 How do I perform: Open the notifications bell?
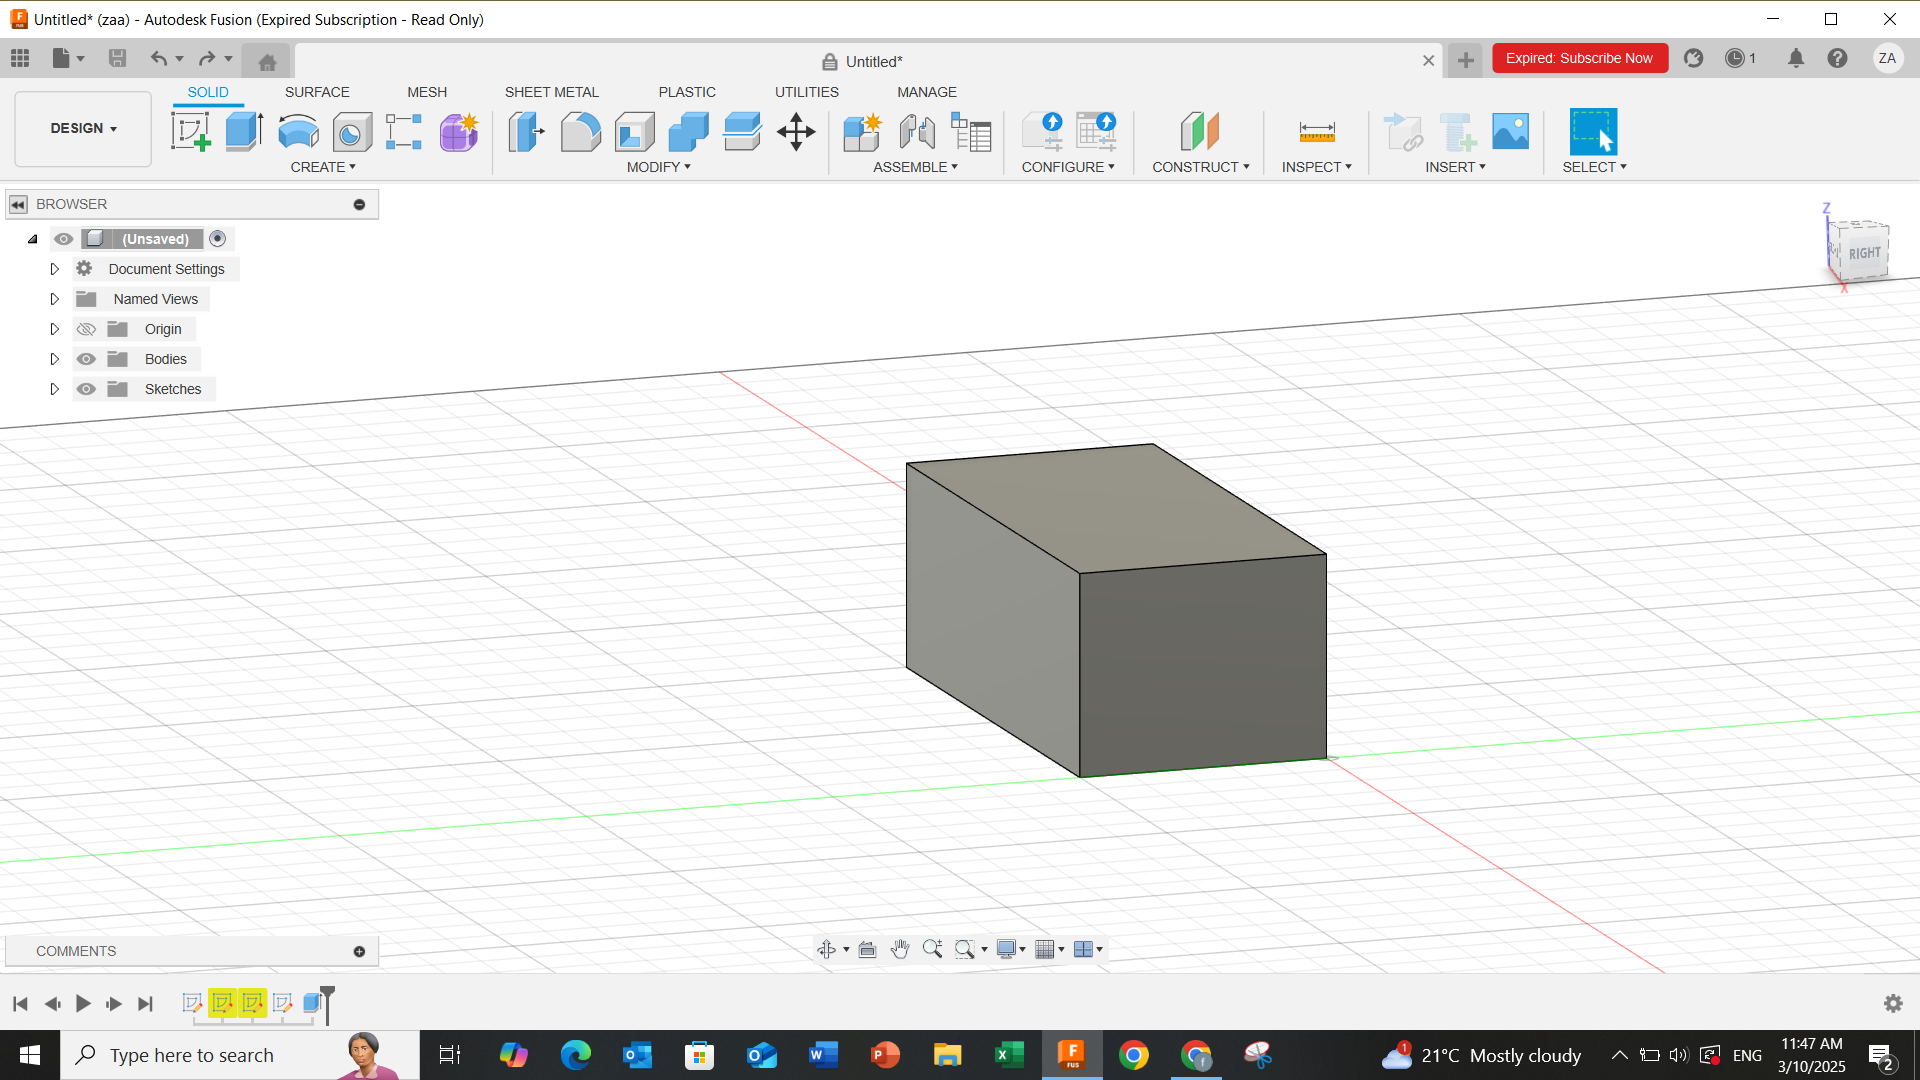point(1796,58)
